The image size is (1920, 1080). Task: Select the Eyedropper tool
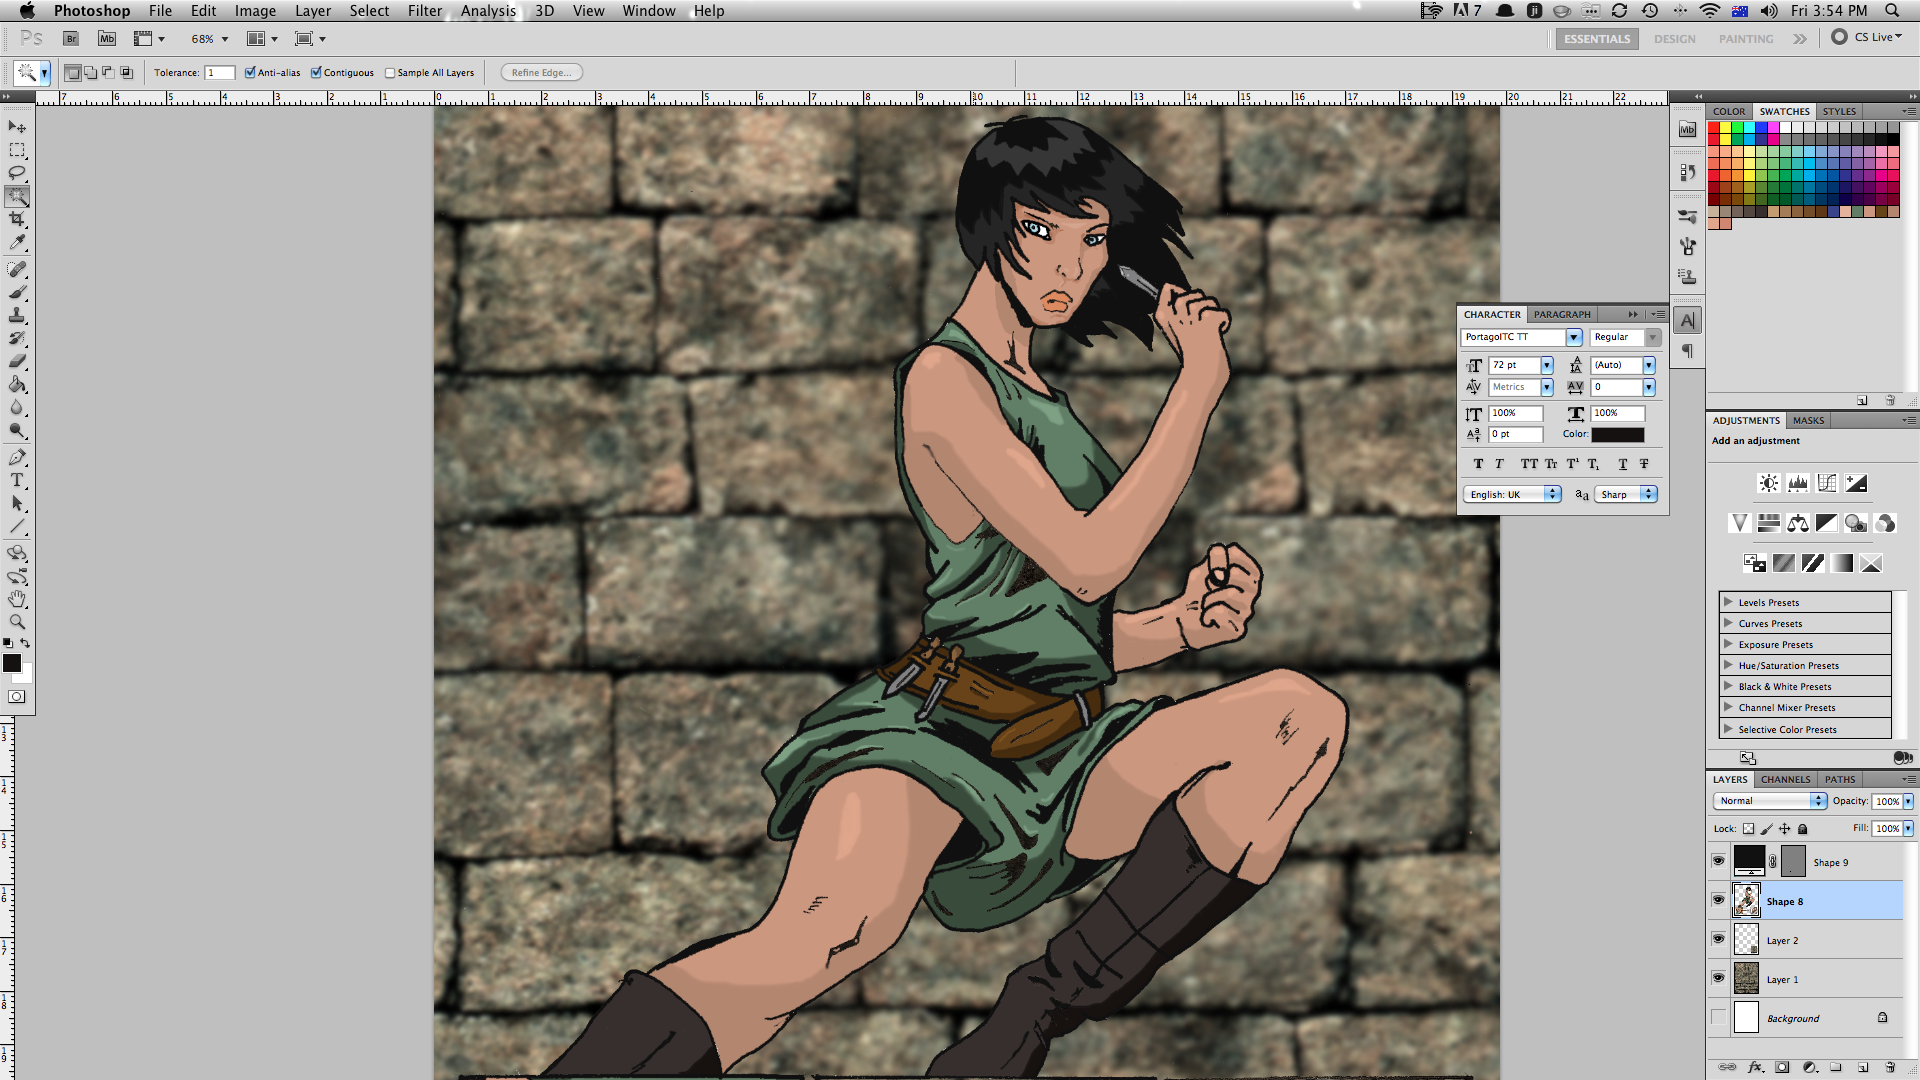click(17, 242)
